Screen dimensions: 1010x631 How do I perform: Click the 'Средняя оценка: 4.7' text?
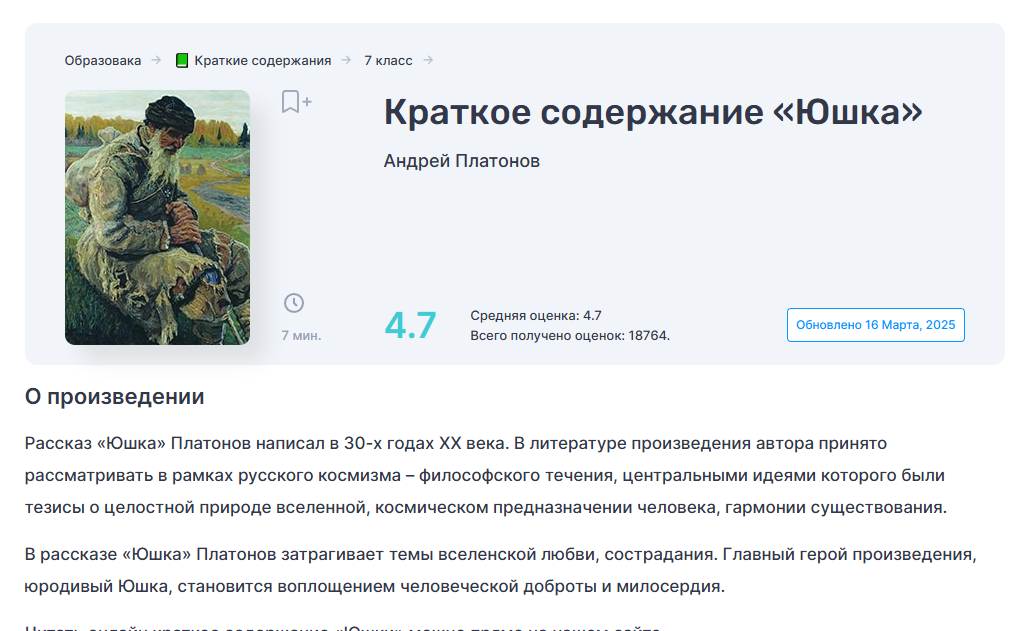pyautogui.click(x=536, y=316)
